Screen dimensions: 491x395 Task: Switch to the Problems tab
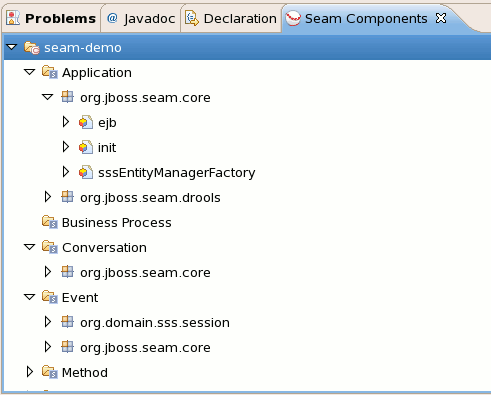point(51,19)
